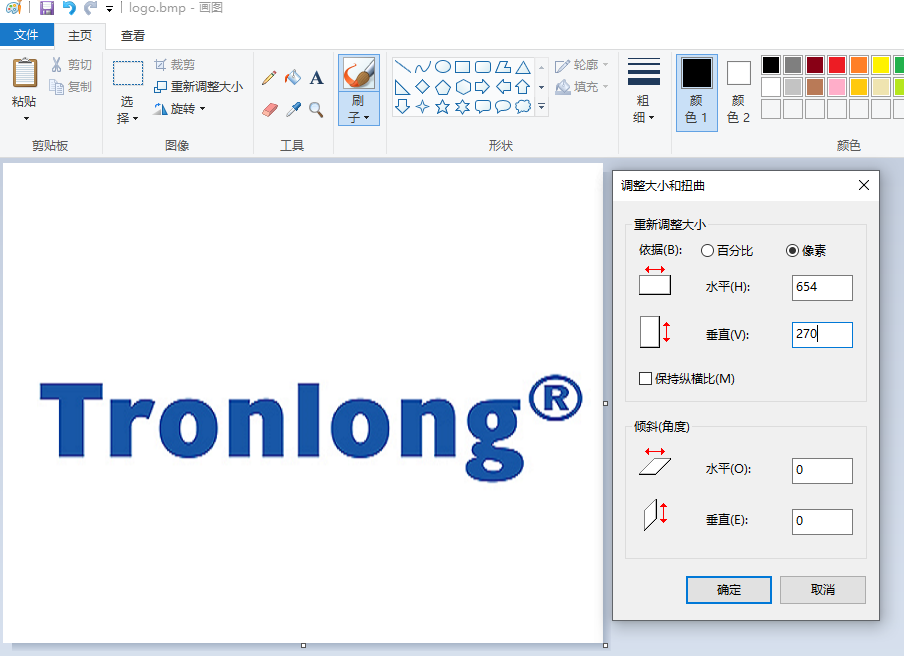Choose the five-point star shape

coord(442,107)
